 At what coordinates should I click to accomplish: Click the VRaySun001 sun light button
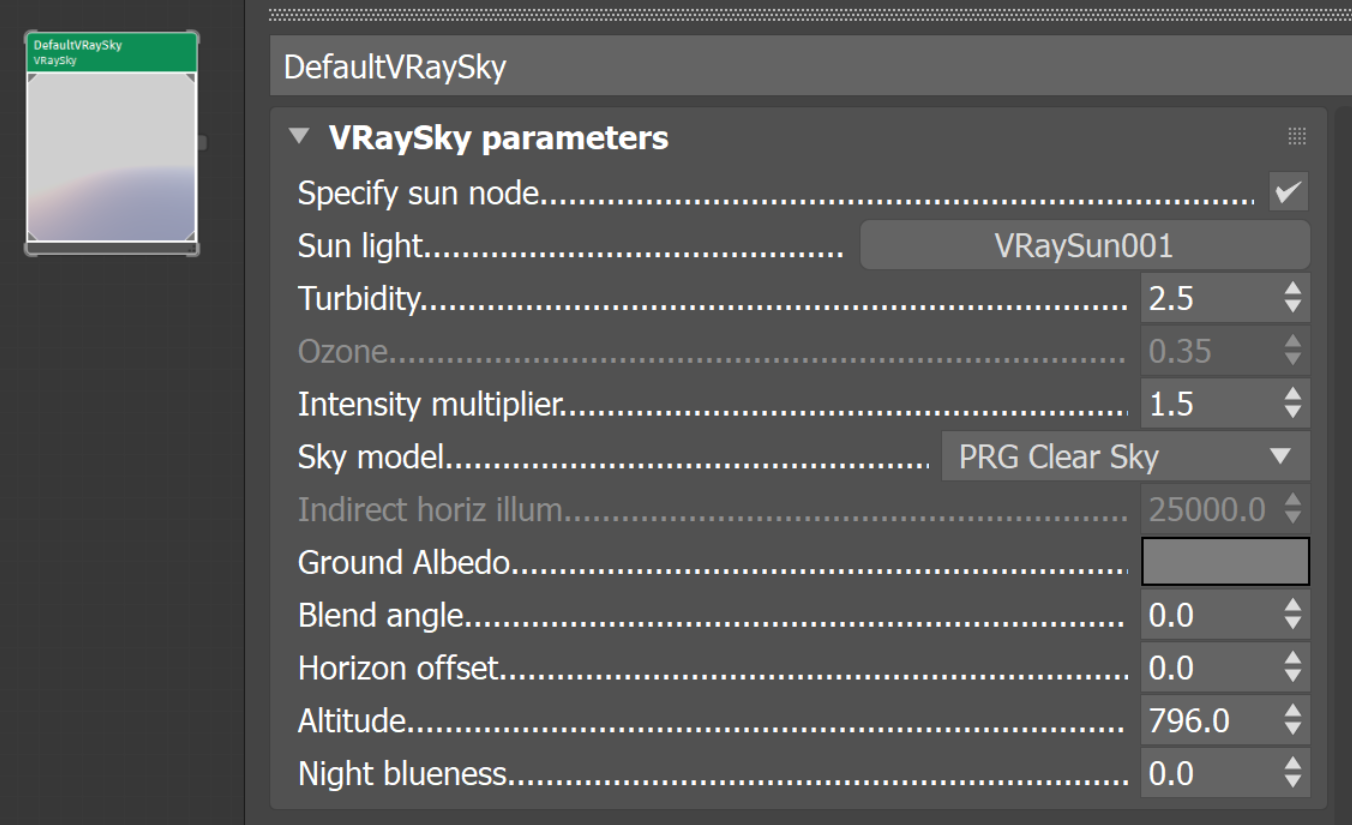[x=1084, y=246]
